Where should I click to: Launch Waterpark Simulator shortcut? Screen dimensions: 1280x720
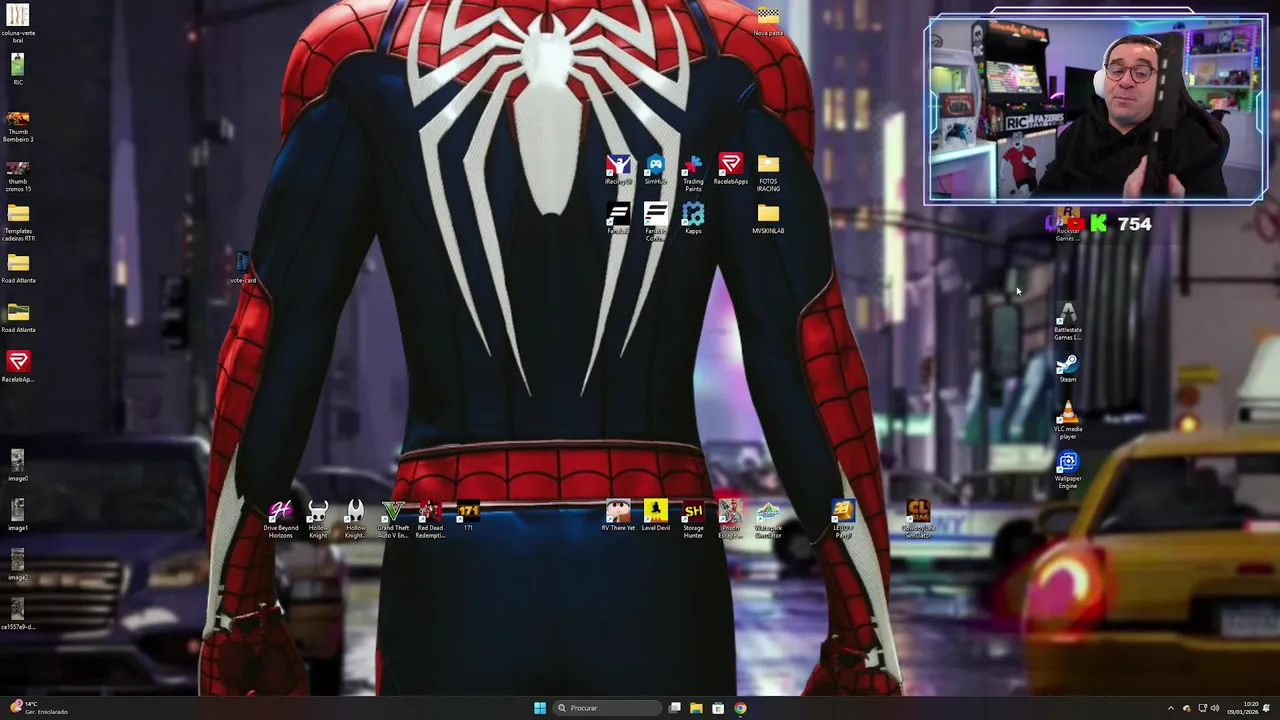pos(768,520)
